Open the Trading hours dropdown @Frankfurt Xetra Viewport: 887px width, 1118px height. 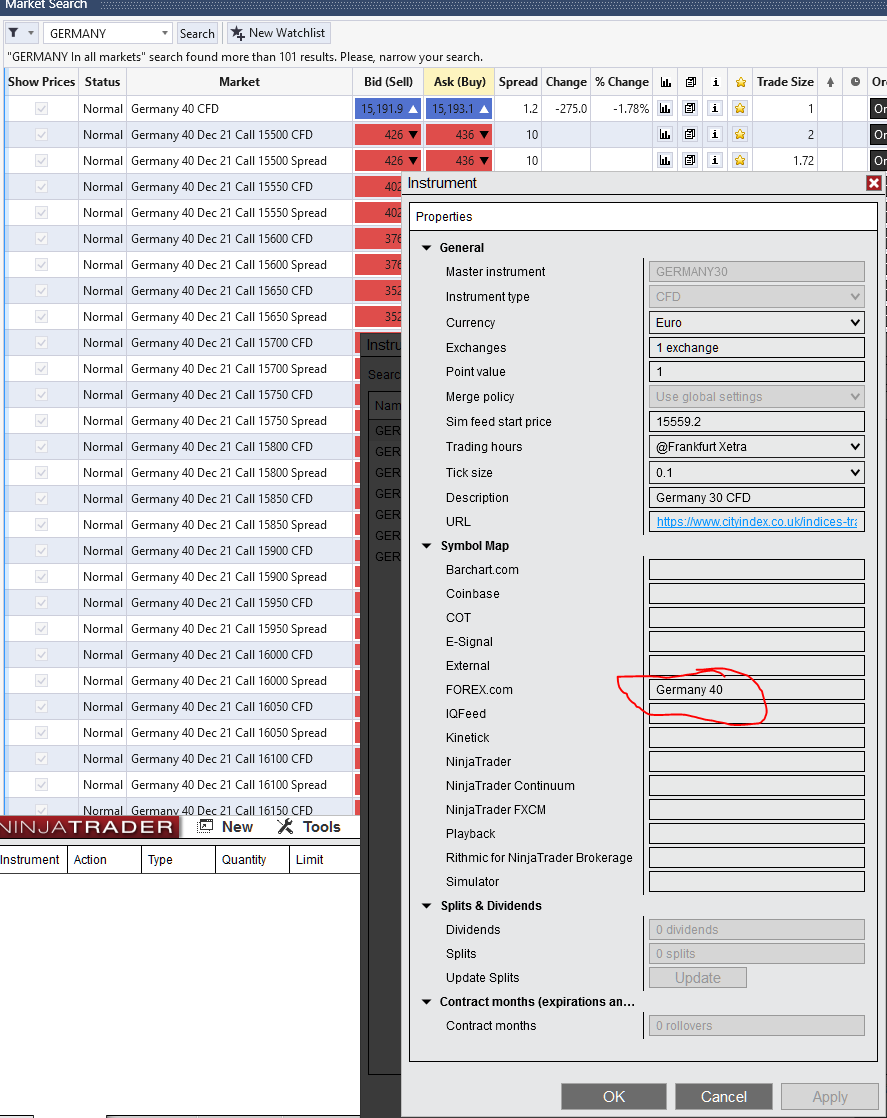(x=757, y=446)
